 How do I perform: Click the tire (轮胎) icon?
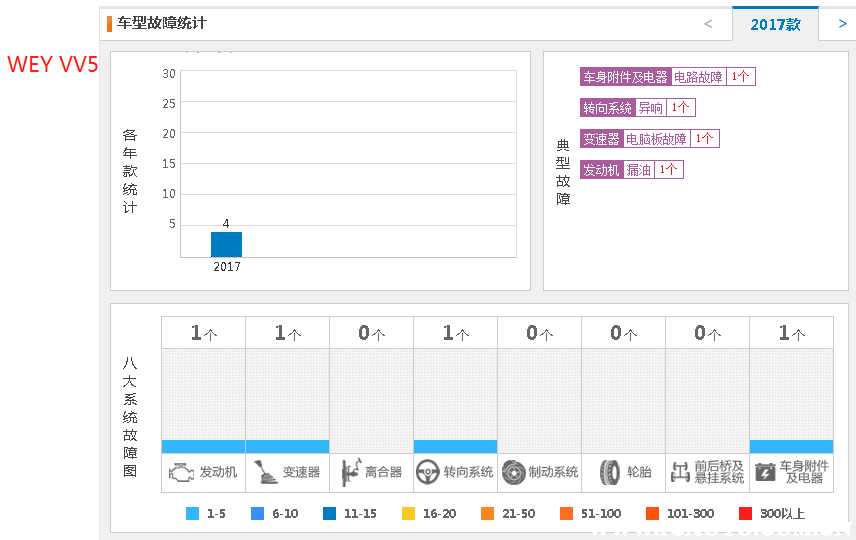click(609, 472)
